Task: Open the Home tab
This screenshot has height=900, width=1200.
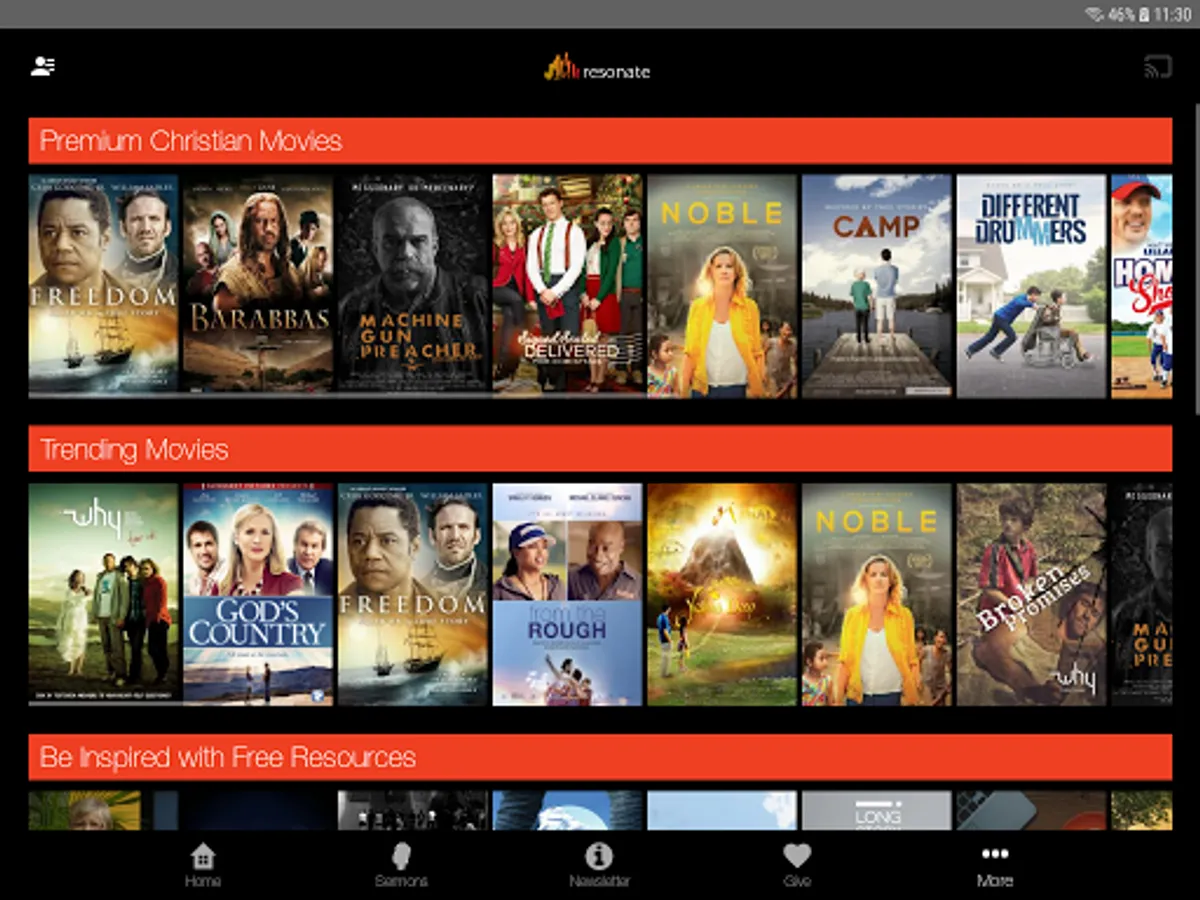Action: click(x=203, y=865)
